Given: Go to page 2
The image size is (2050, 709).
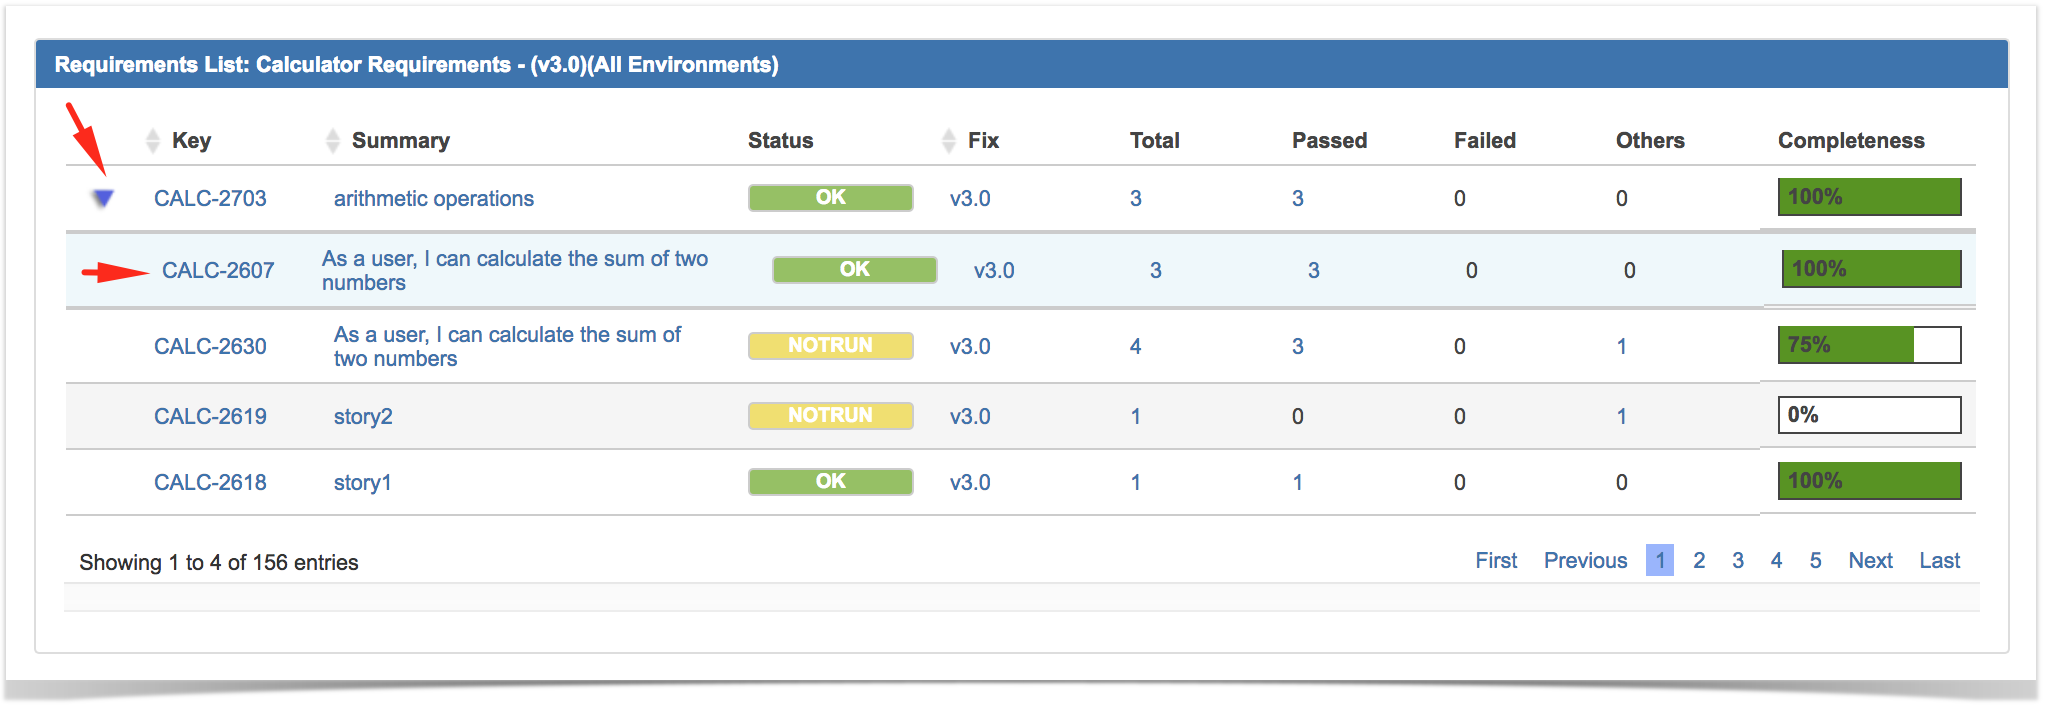Looking at the screenshot, I should pyautogui.click(x=1698, y=560).
